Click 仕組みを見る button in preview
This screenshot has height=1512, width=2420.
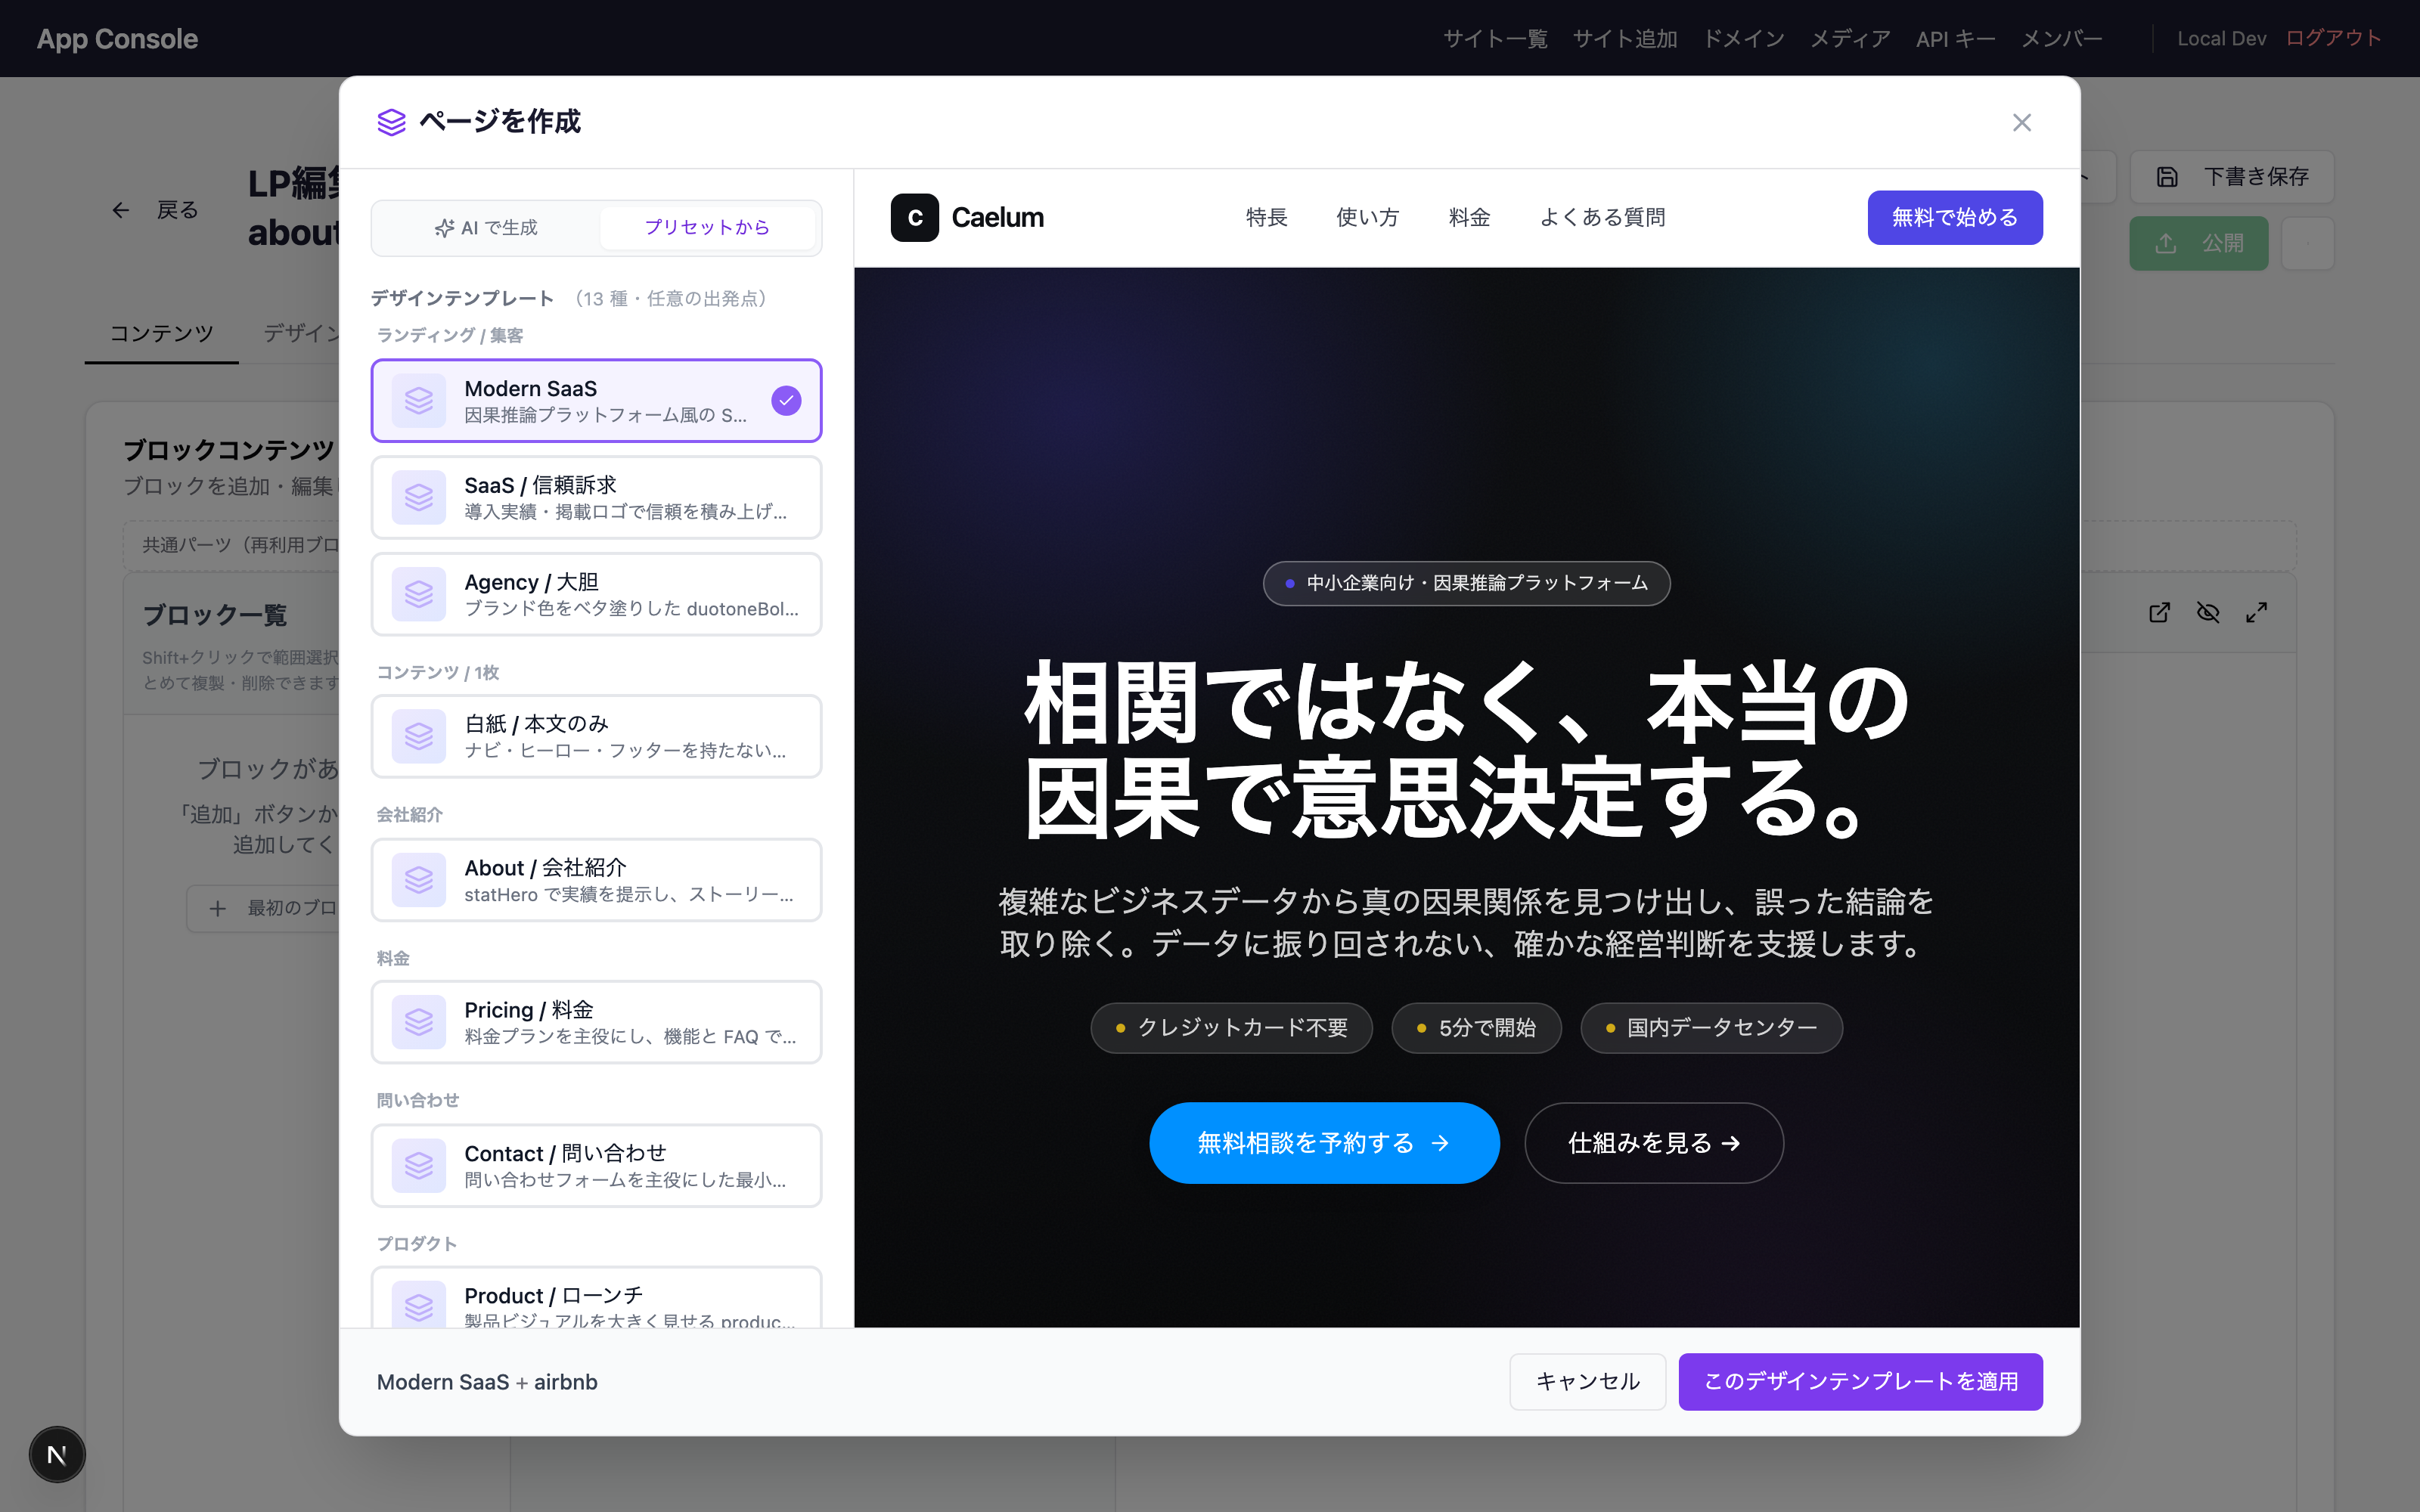[1654, 1143]
